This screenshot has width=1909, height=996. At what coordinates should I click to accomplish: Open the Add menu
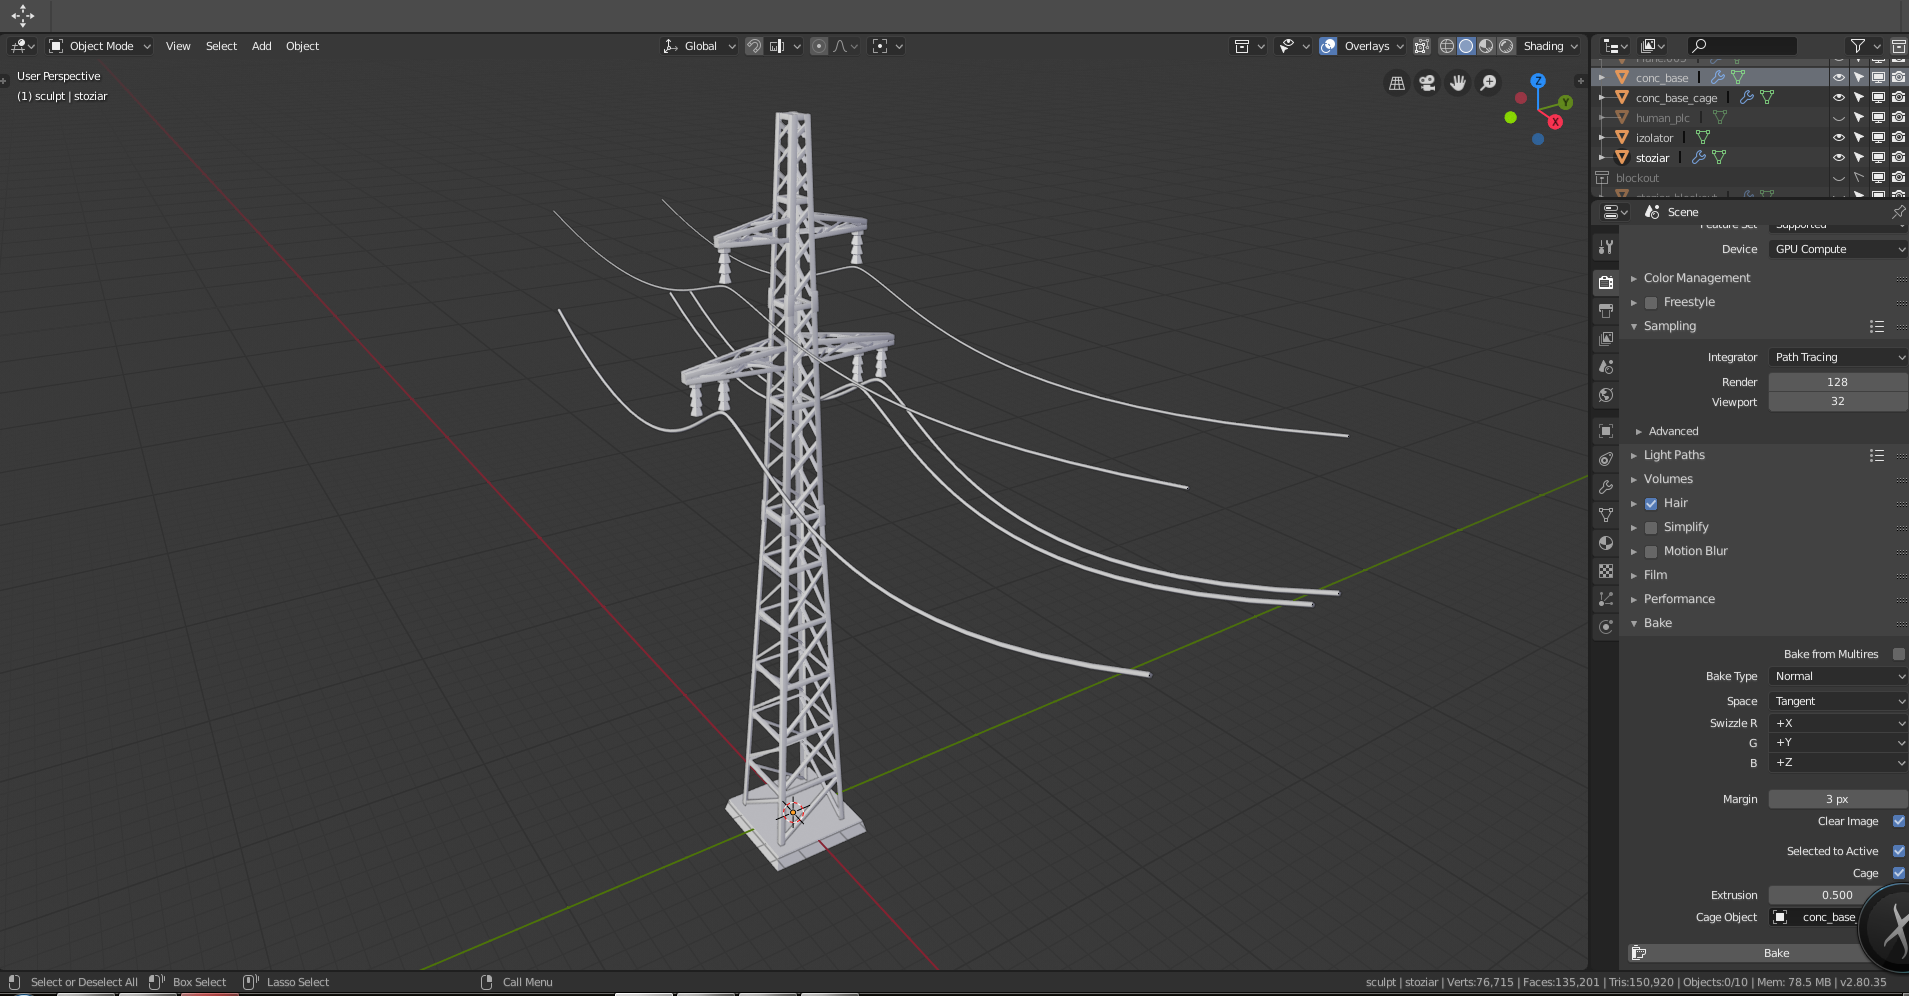(x=261, y=46)
